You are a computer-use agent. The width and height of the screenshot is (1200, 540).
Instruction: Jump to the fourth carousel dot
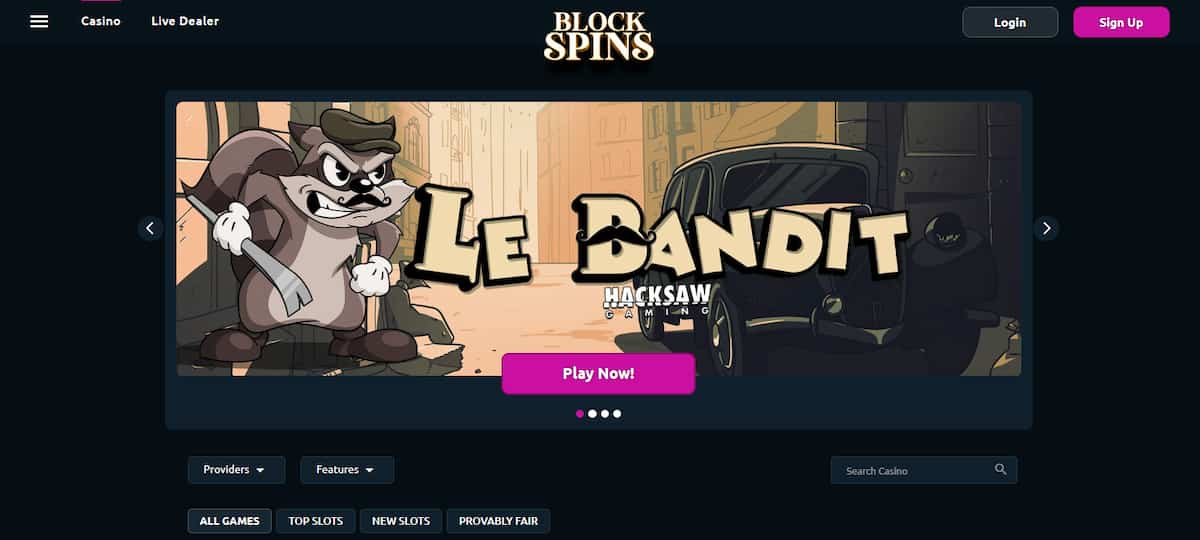pyautogui.click(x=617, y=413)
